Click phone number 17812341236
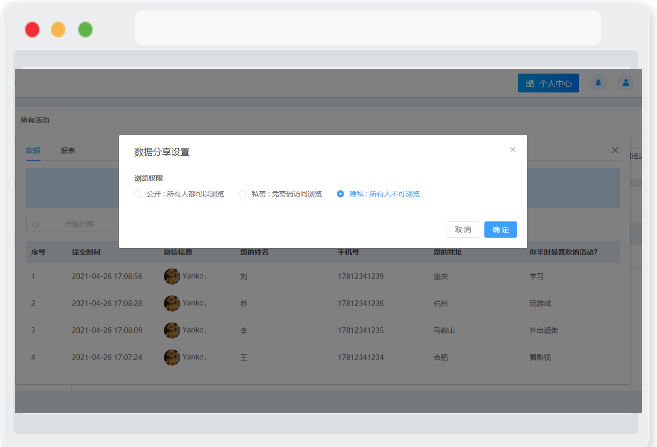This screenshot has height=447, width=657. (x=361, y=303)
